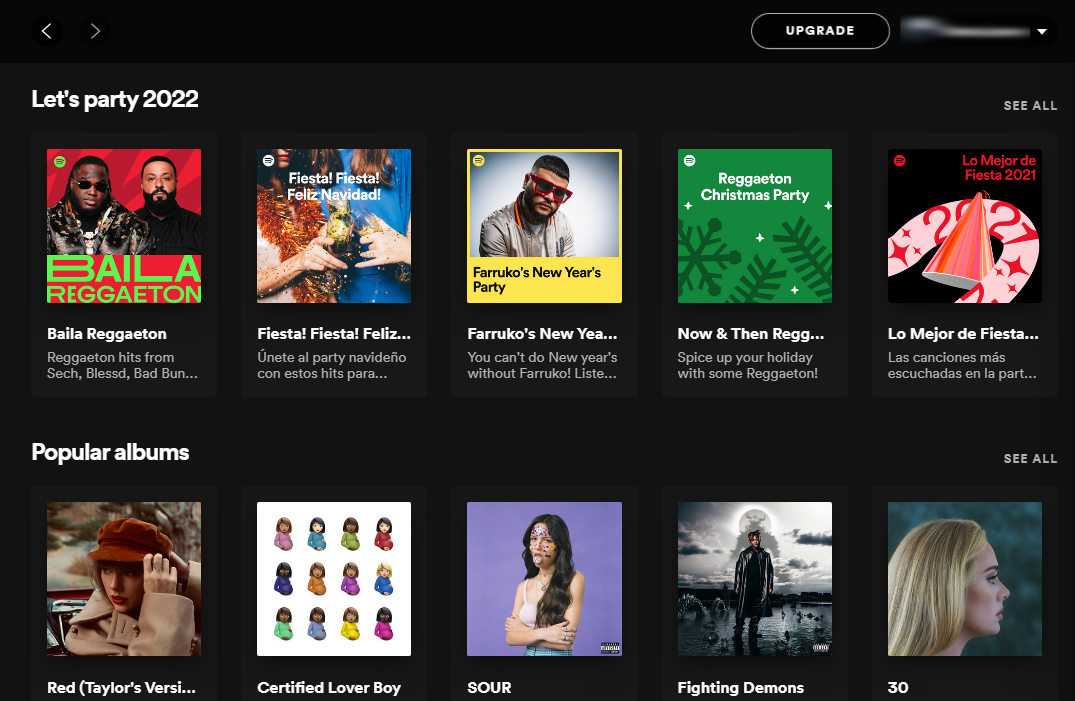This screenshot has height=701, width=1075.
Task: Open the Certified Lover Boy album cover
Action: [334, 579]
